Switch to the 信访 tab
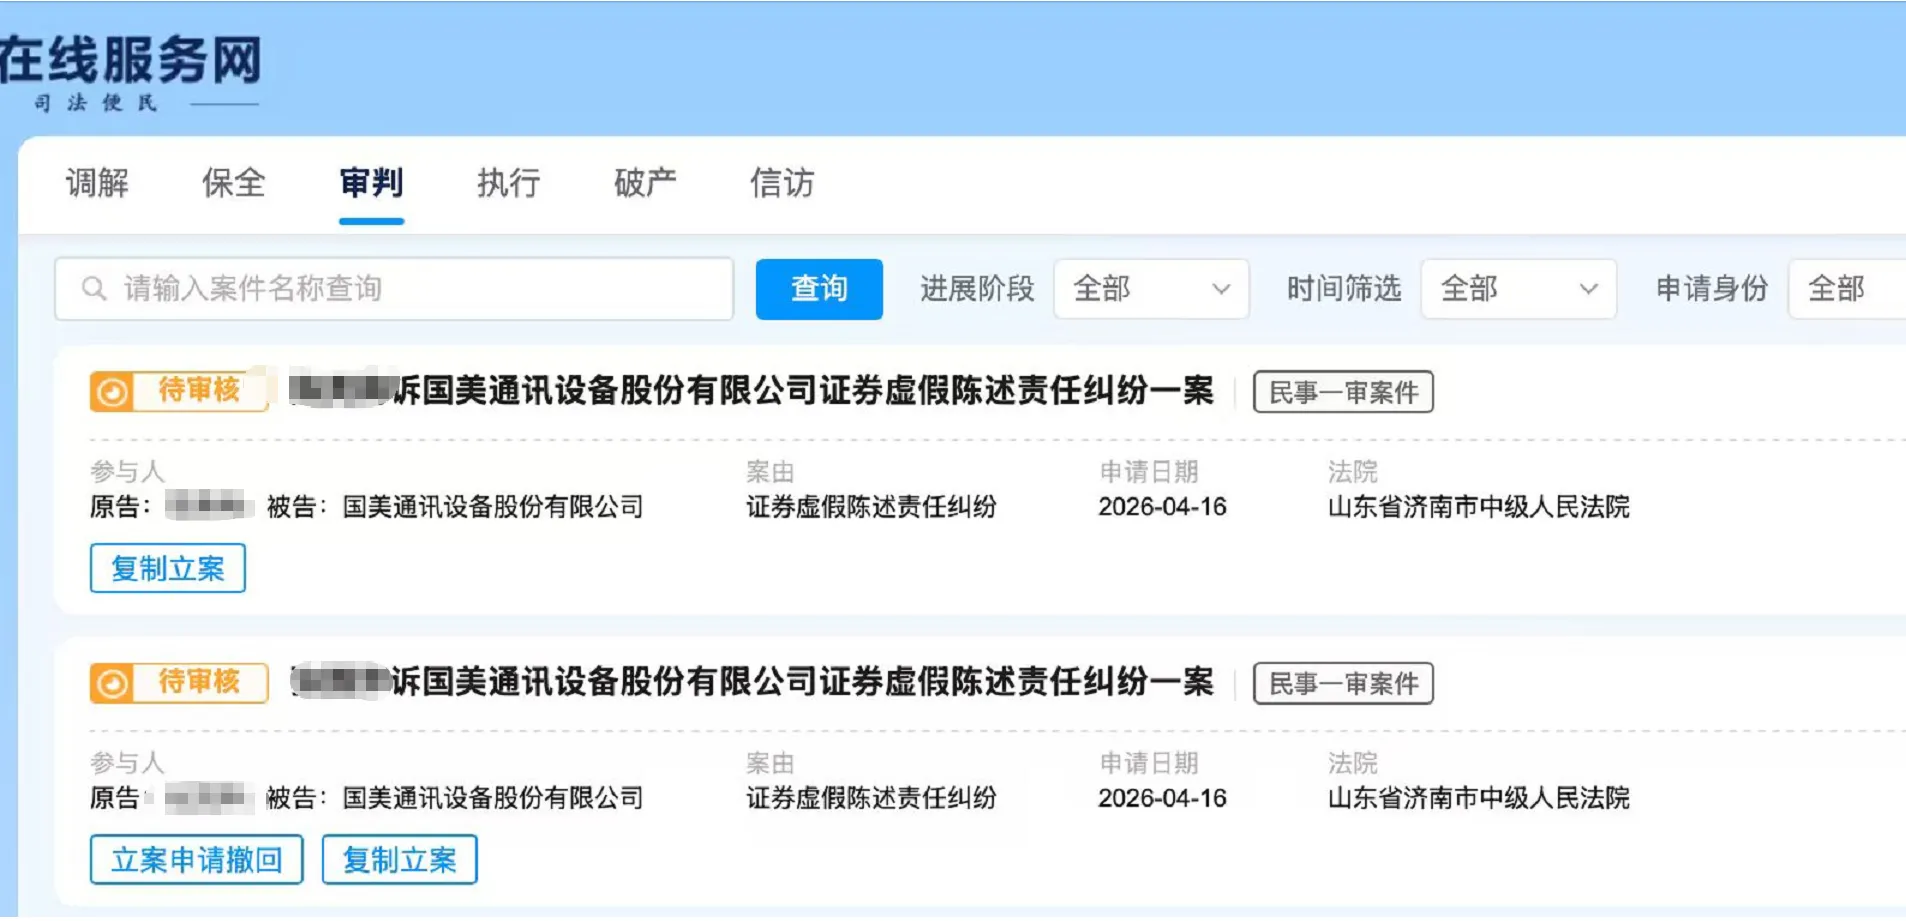The image size is (1906, 921). 782,183
